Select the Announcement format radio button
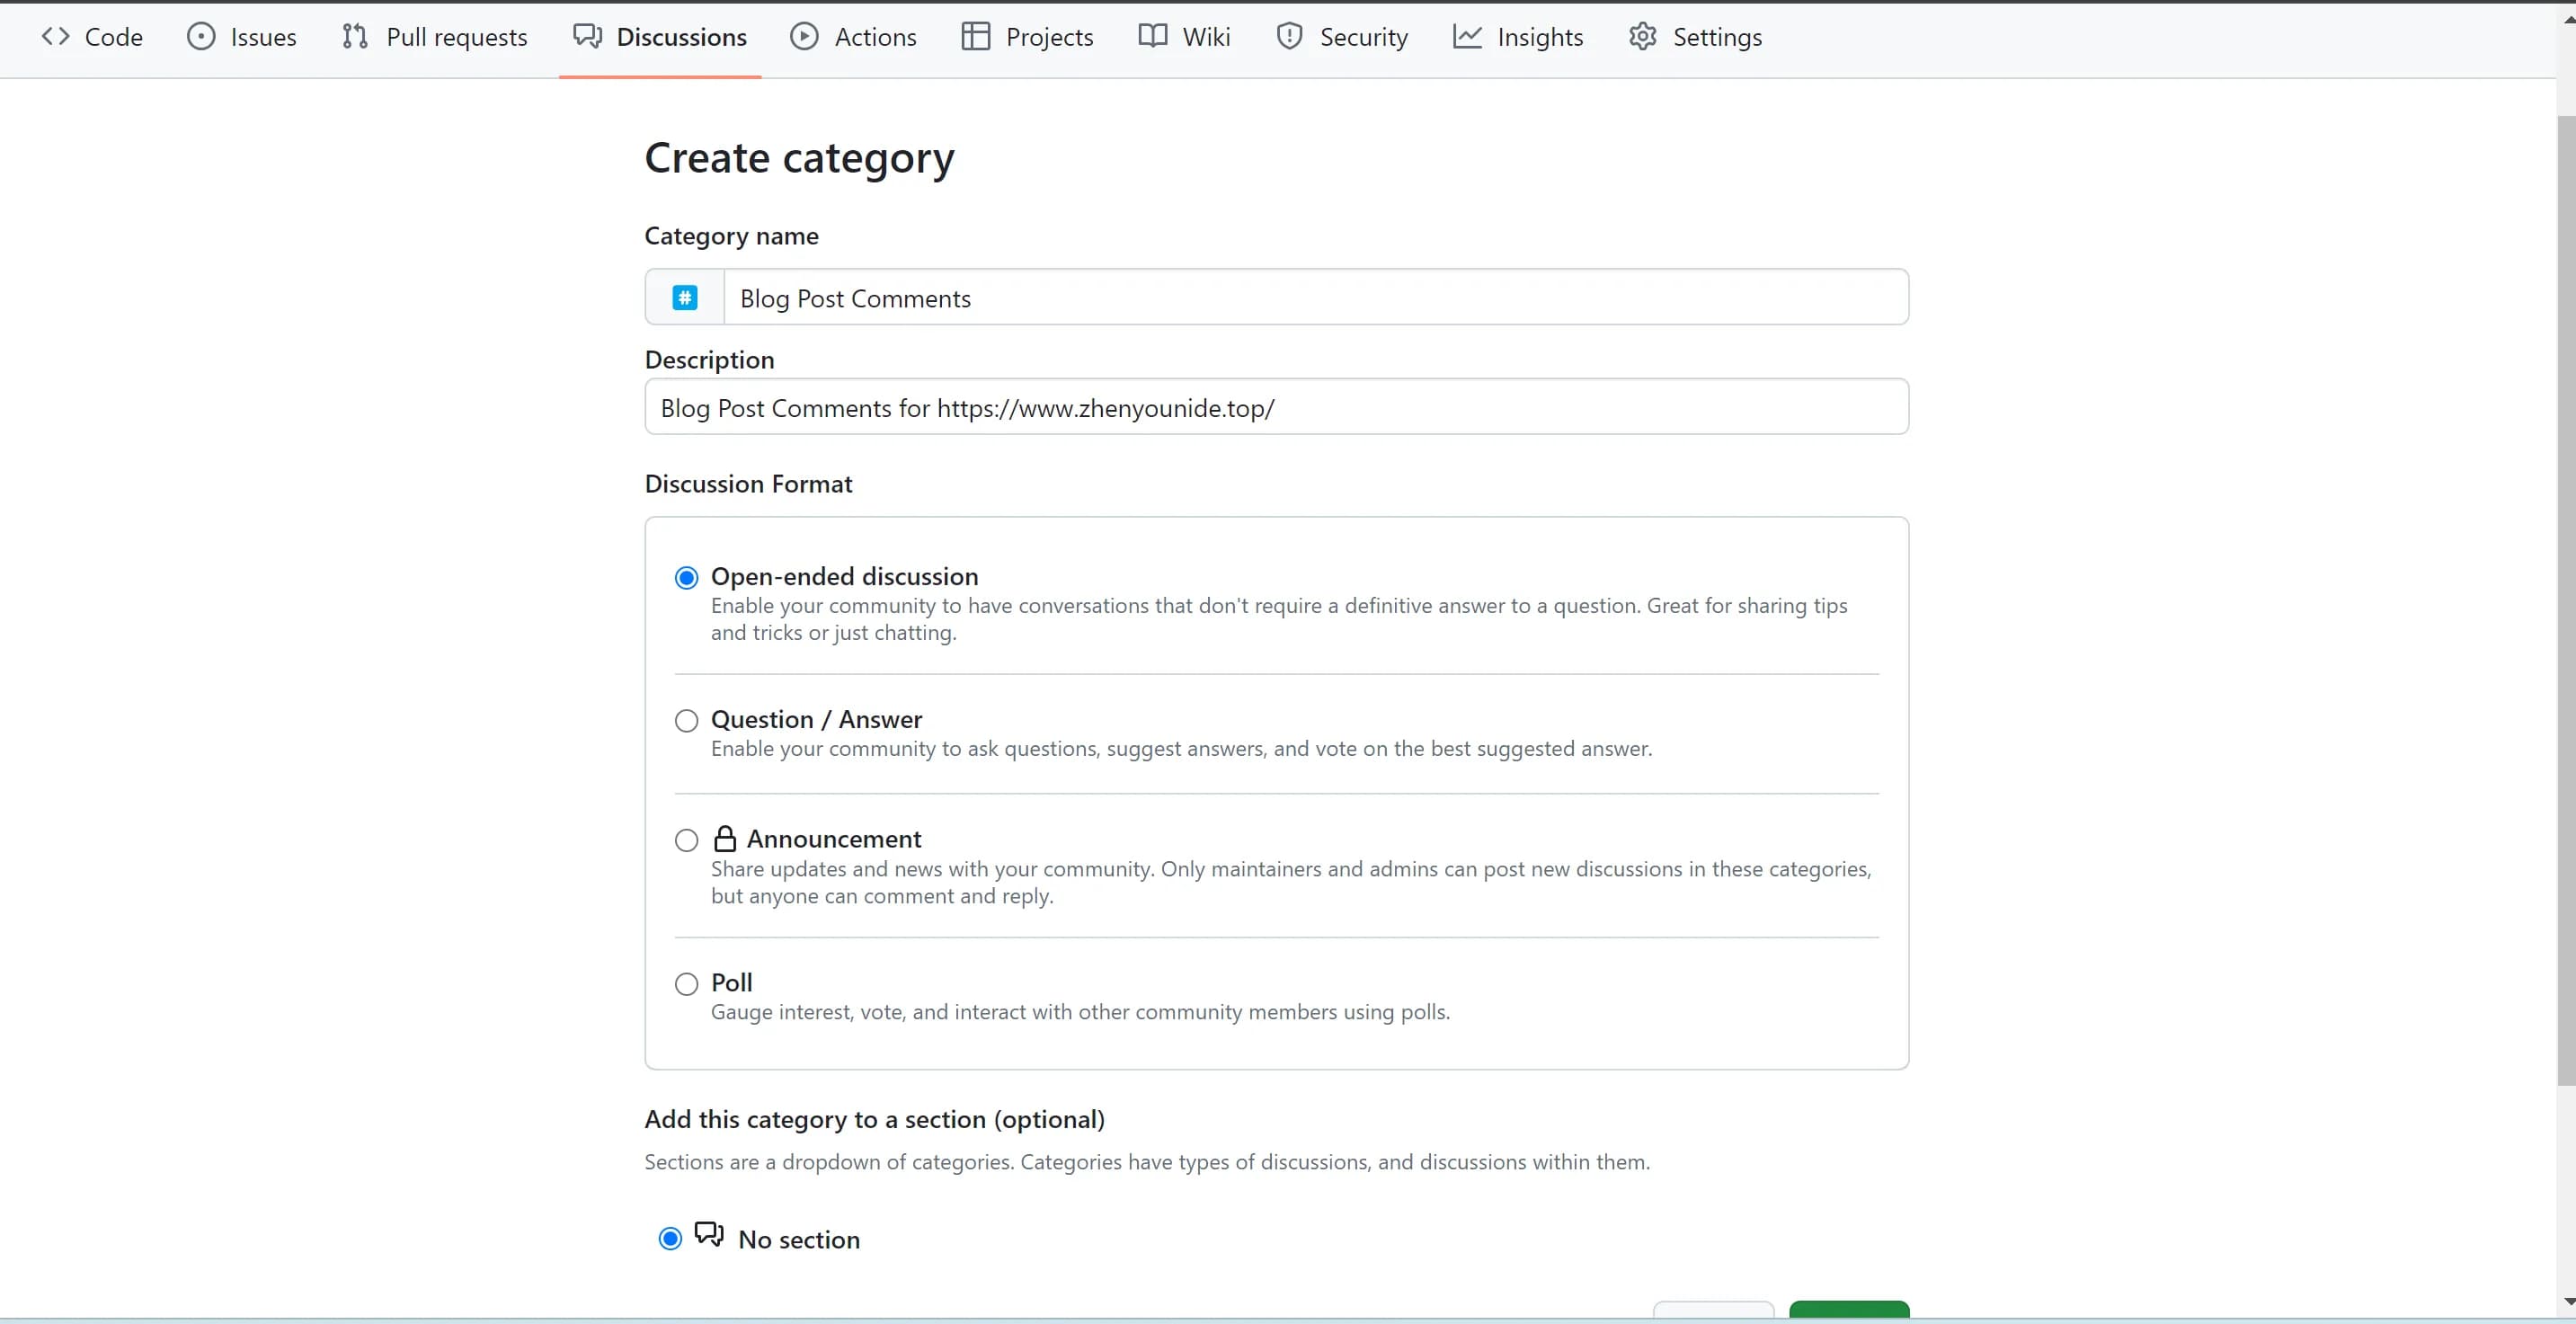This screenshot has width=2576, height=1324. click(686, 840)
